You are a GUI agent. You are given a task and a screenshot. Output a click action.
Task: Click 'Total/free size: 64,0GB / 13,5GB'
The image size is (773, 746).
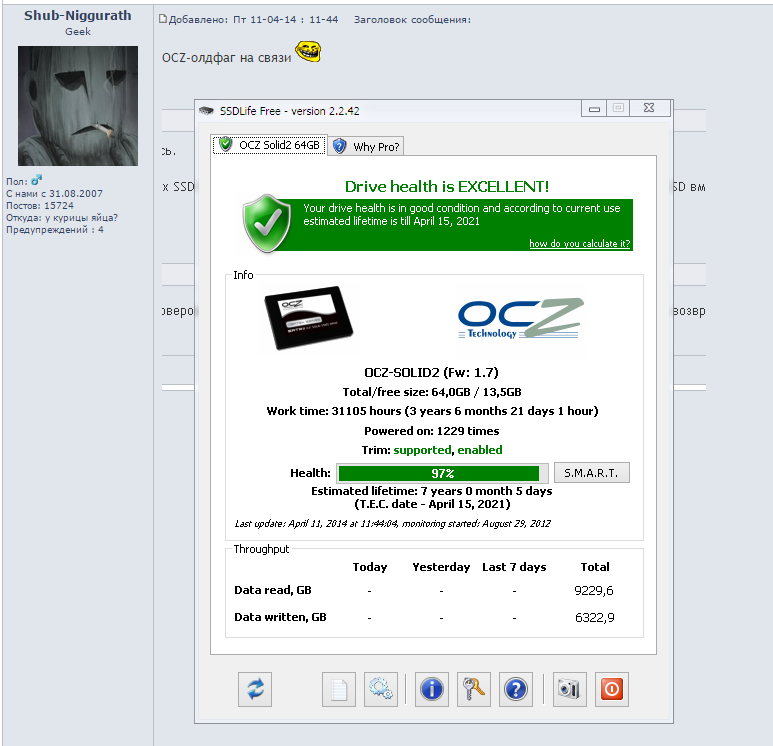coord(432,392)
